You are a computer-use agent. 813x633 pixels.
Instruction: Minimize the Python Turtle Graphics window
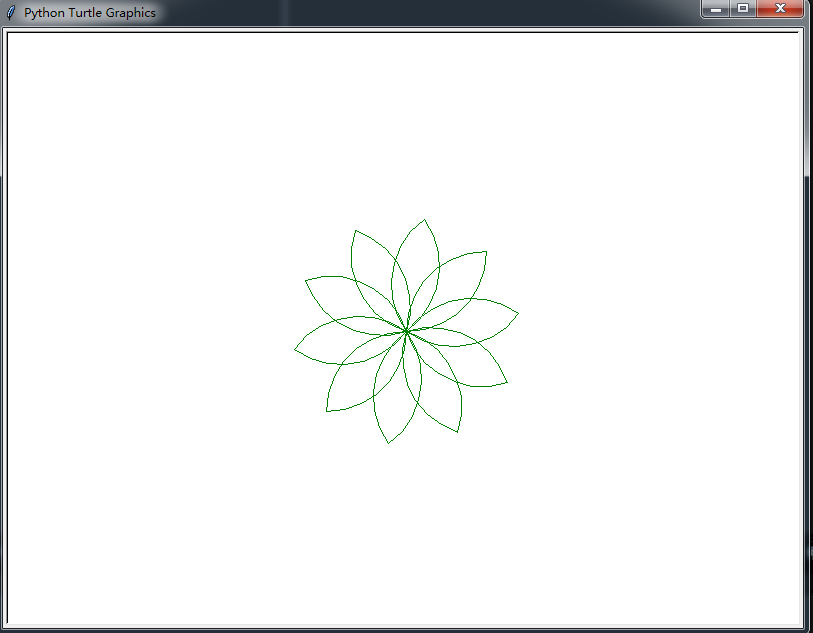pyautogui.click(x=716, y=8)
